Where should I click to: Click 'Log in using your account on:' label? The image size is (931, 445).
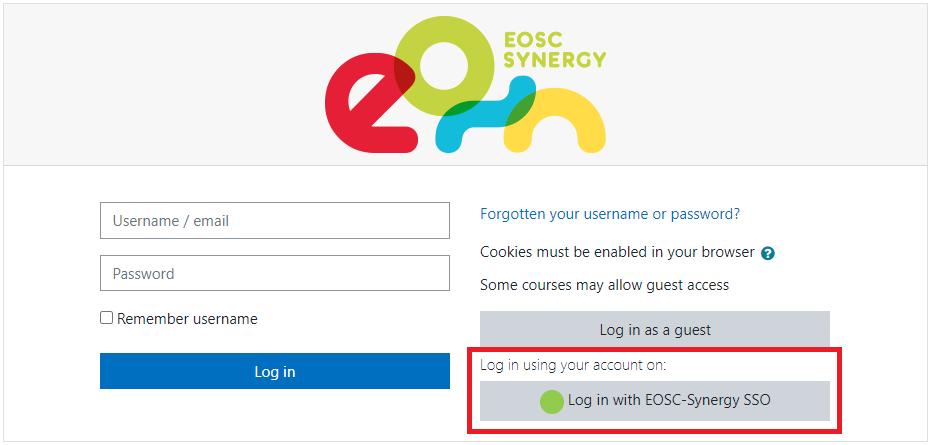coord(573,365)
